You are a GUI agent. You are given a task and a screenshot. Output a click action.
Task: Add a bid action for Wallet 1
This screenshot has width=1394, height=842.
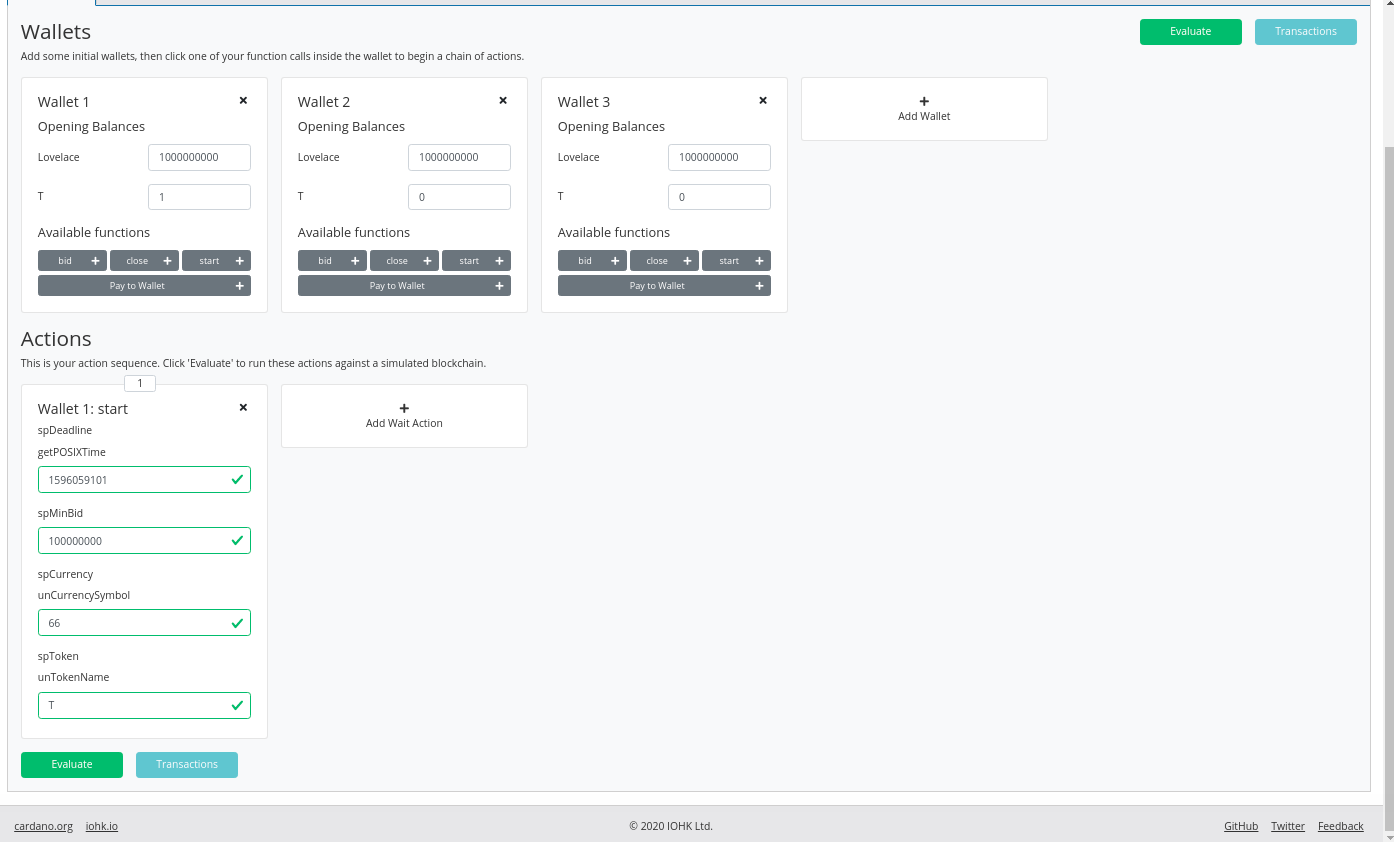point(72,261)
